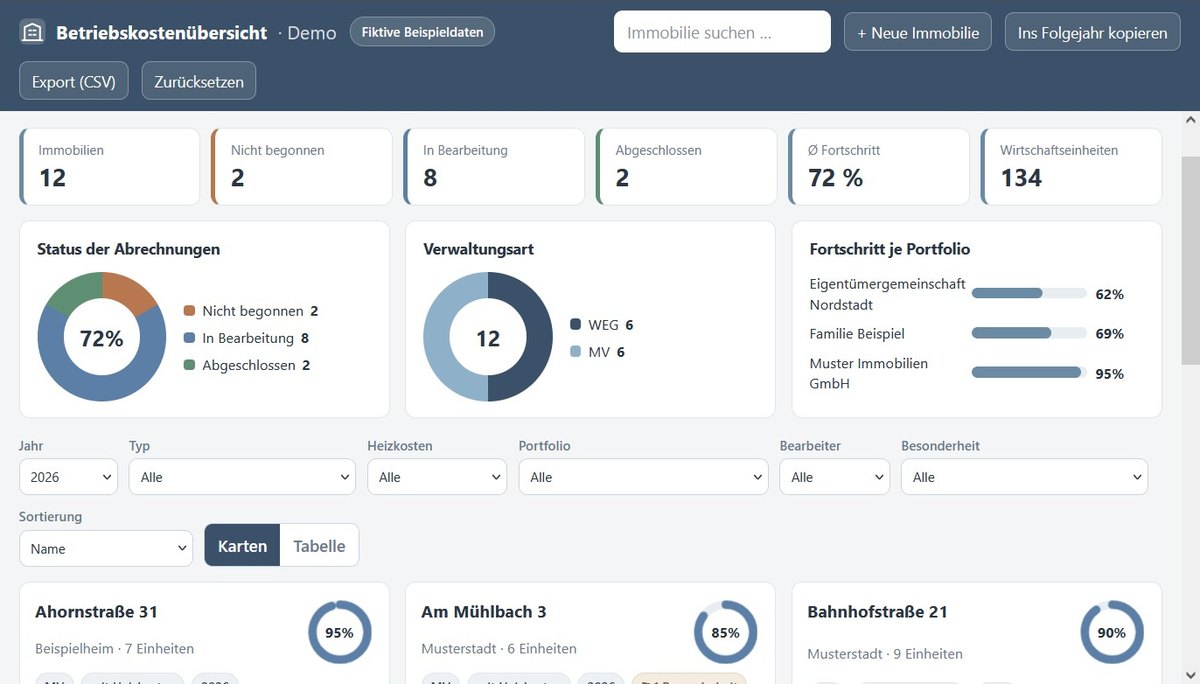The width and height of the screenshot is (1200, 684).
Task: Click the blue In Bearbeitung legend swatch
Action: (190, 338)
